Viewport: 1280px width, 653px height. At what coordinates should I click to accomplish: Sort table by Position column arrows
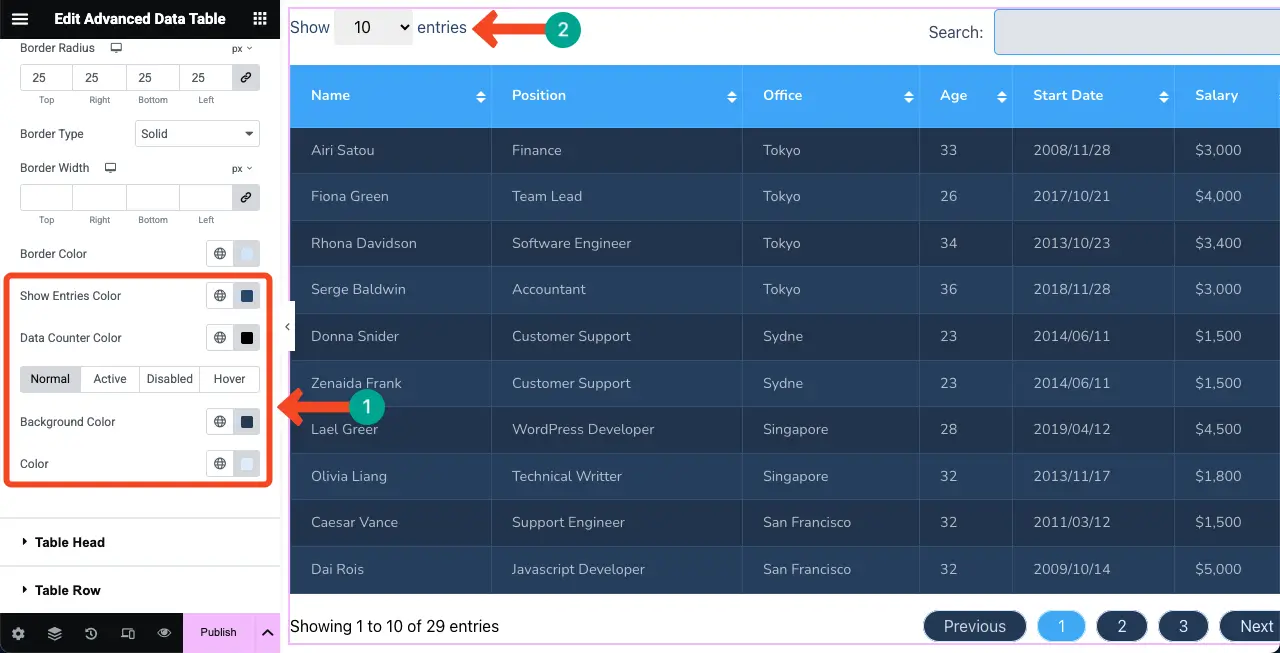point(732,96)
